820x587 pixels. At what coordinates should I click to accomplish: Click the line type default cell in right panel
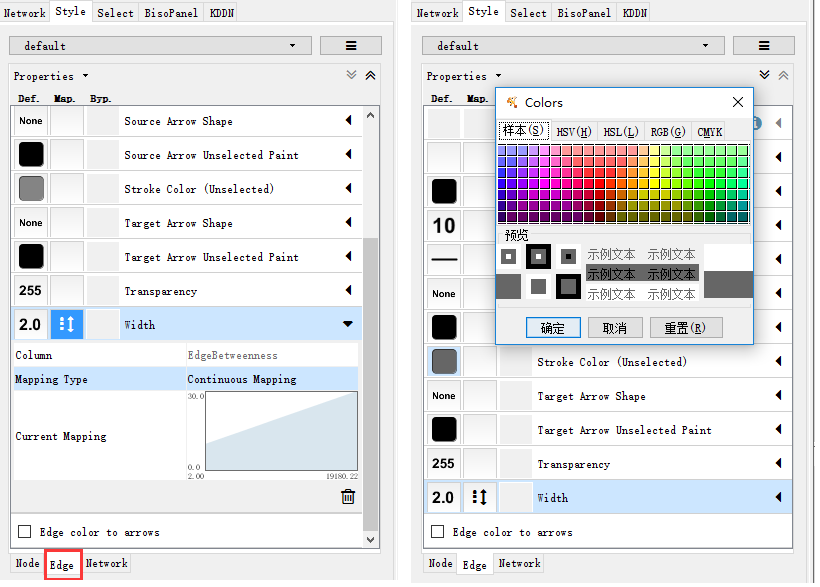(x=444, y=259)
